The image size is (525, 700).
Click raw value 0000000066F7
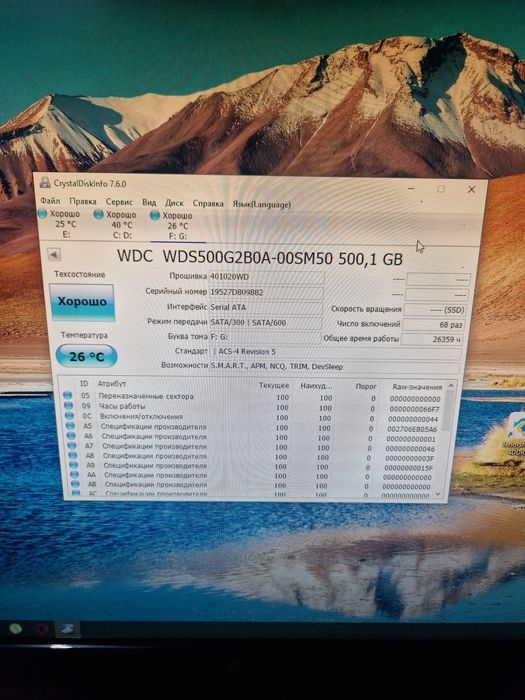414,409
